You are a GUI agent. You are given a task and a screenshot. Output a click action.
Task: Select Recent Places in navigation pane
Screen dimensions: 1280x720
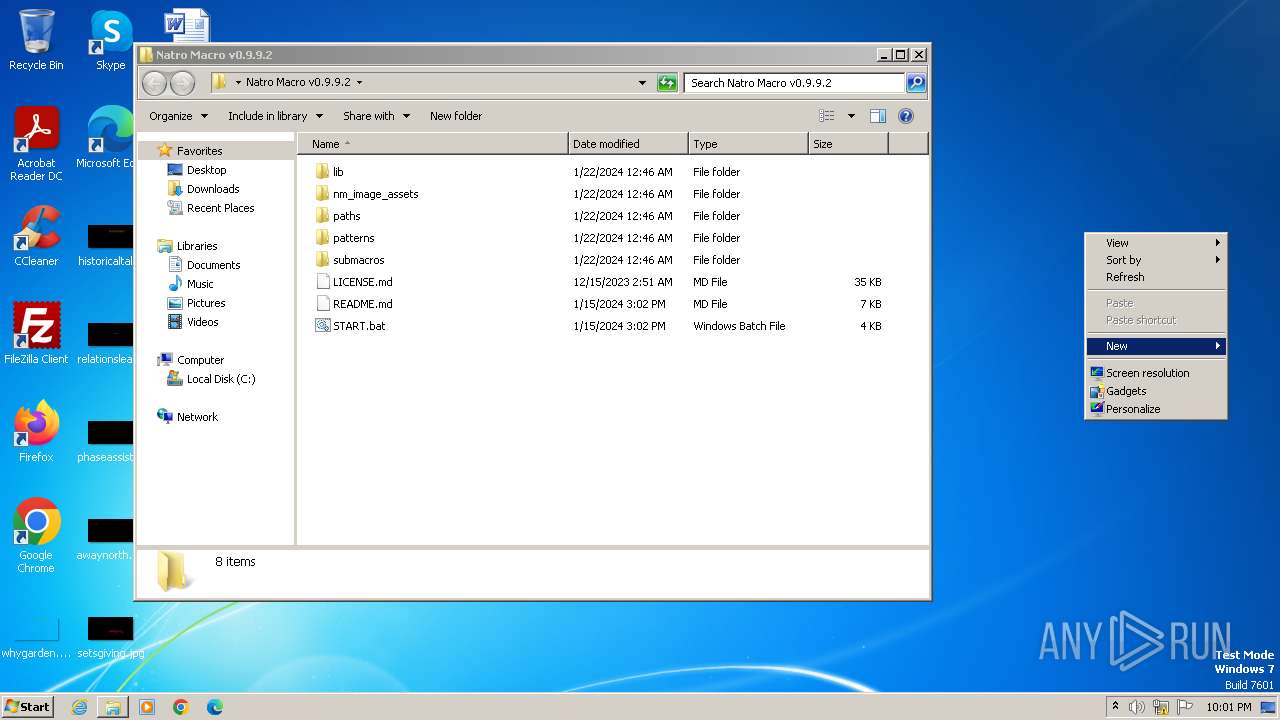pos(211,208)
